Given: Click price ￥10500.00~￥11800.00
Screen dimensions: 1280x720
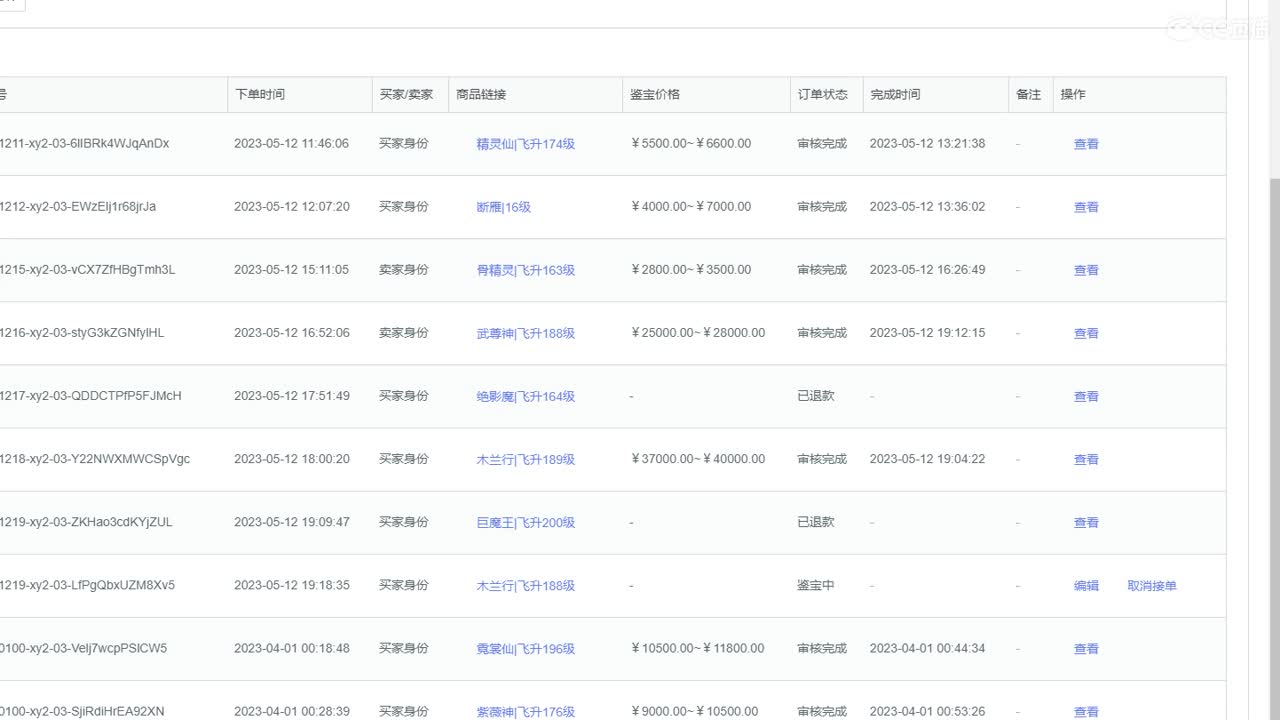Looking at the screenshot, I should click(x=697, y=647).
